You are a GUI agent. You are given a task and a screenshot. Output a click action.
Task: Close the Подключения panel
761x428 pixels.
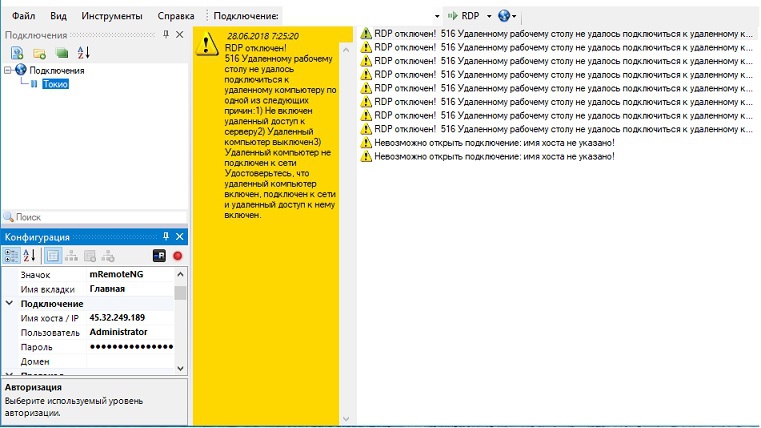[180, 34]
